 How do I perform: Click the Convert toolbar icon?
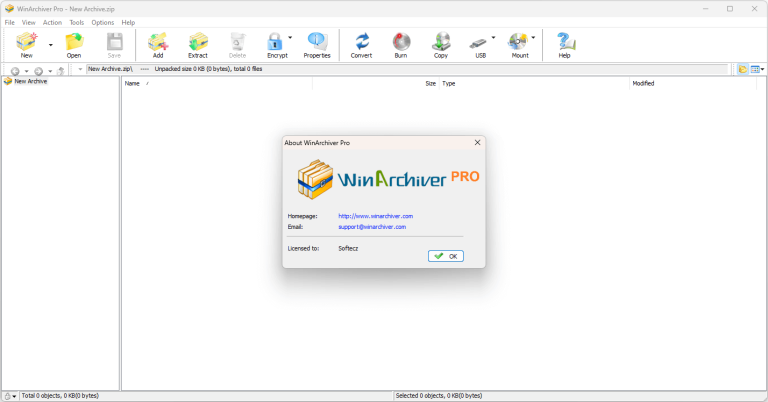click(x=361, y=44)
